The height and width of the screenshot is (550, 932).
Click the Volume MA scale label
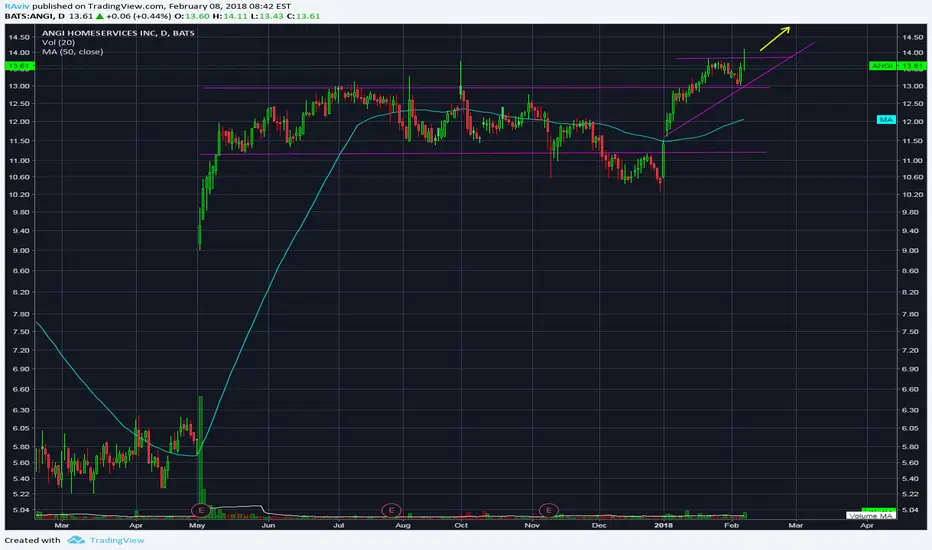[x=871, y=516]
